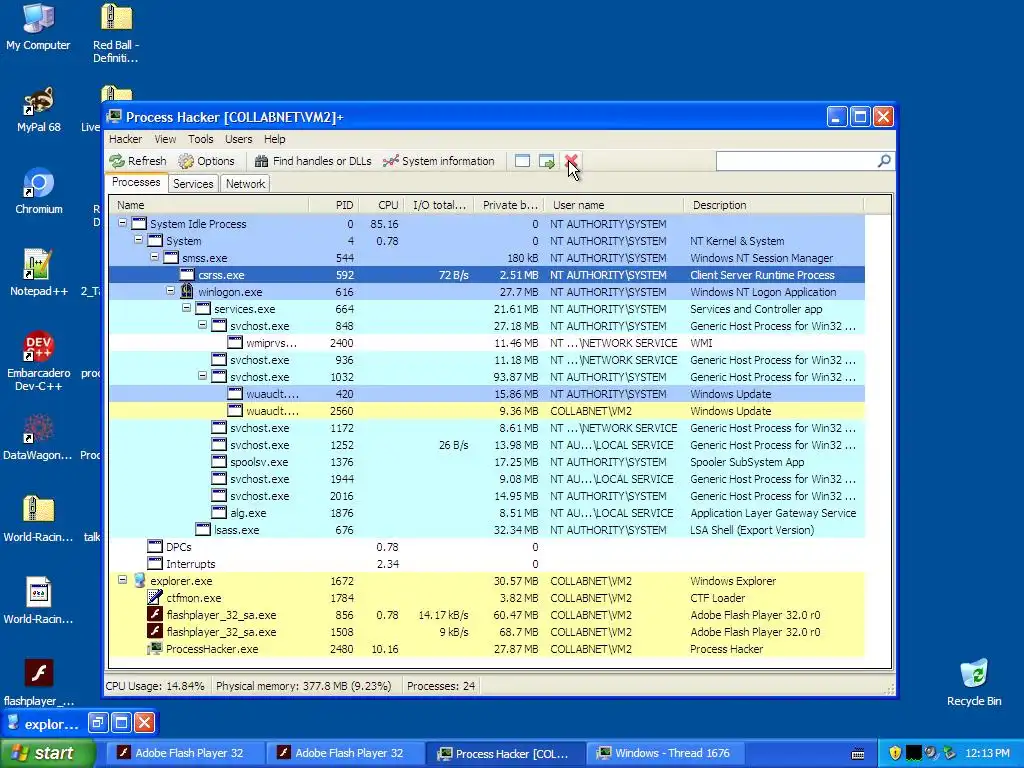
Task: Select wuauclt PID 2560 row
Action: (x=487, y=411)
